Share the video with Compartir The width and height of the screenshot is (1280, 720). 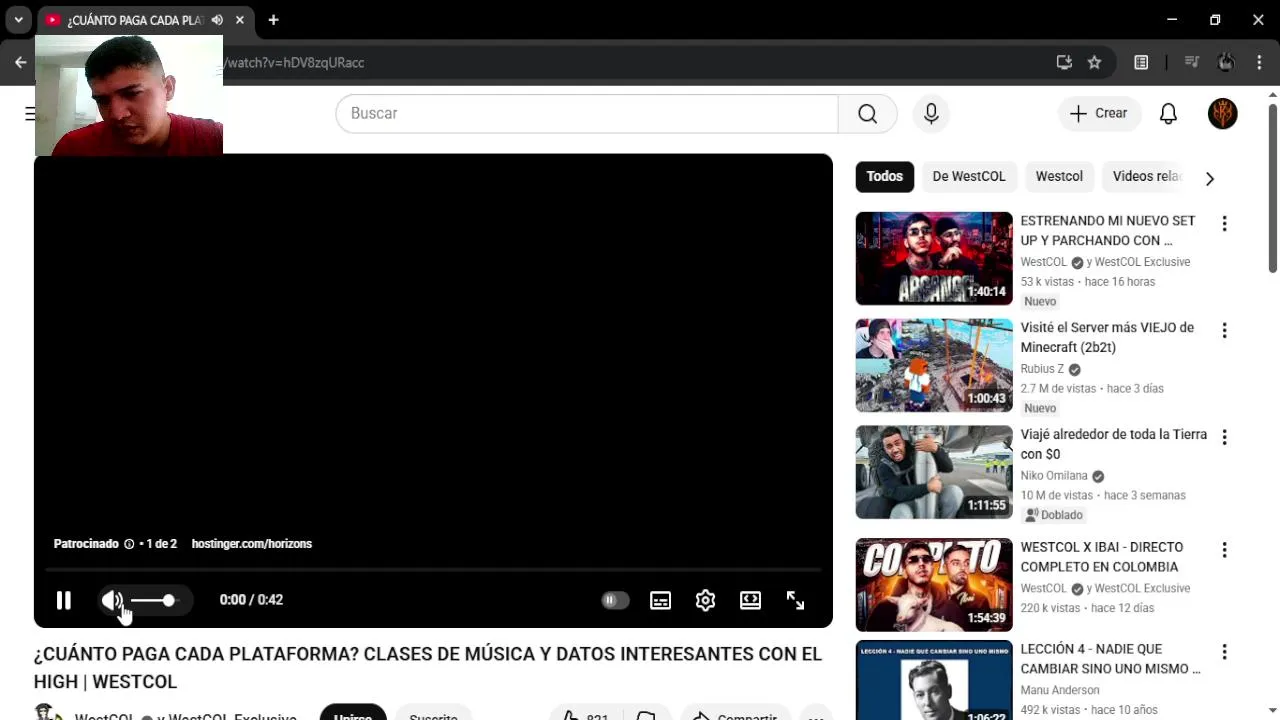pyautogui.click(x=736, y=714)
